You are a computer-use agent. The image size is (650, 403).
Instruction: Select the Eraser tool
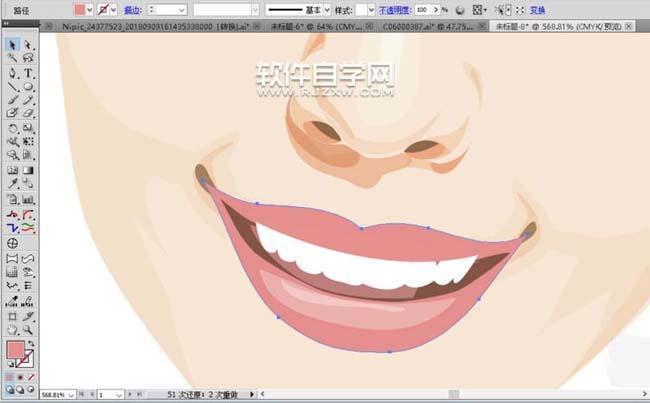[x=28, y=112]
